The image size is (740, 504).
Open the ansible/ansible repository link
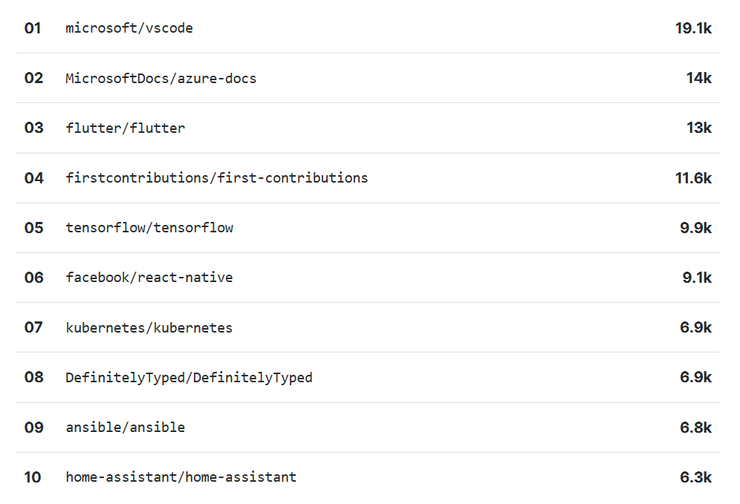125,427
